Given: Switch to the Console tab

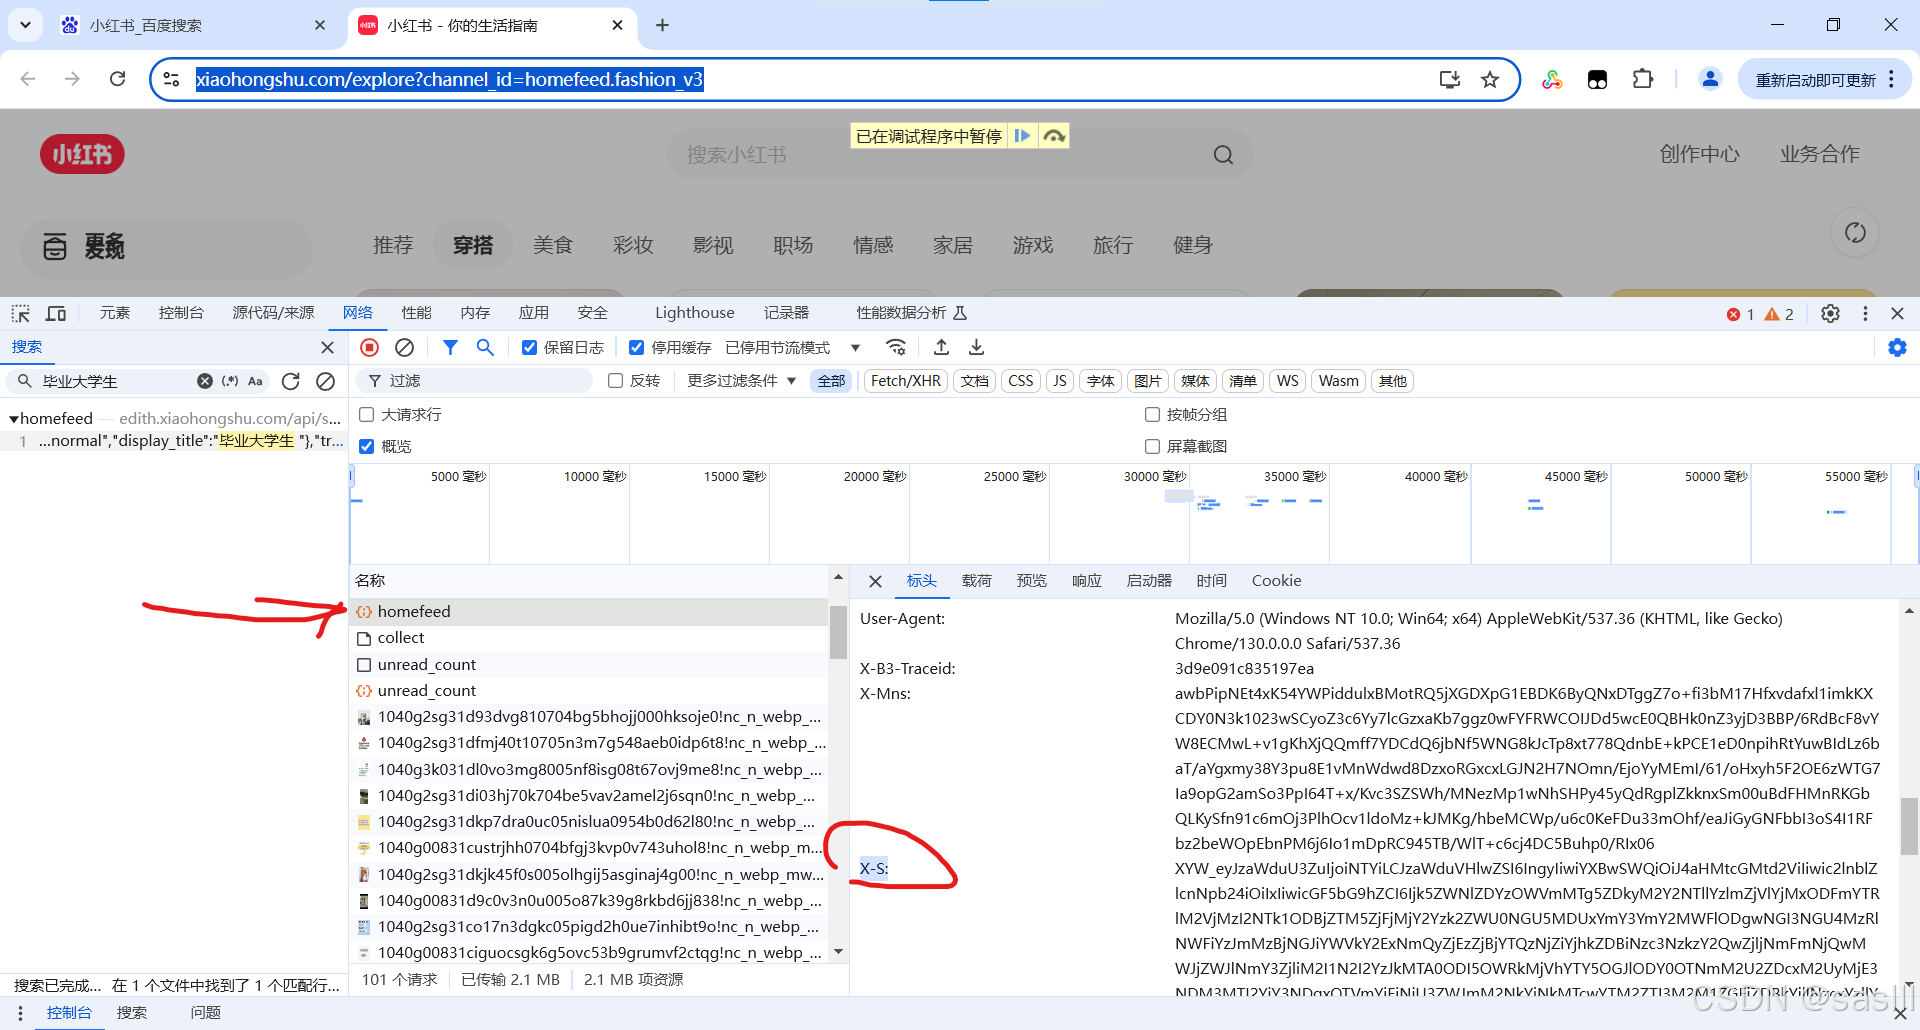Looking at the screenshot, I should click(x=181, y=313).
